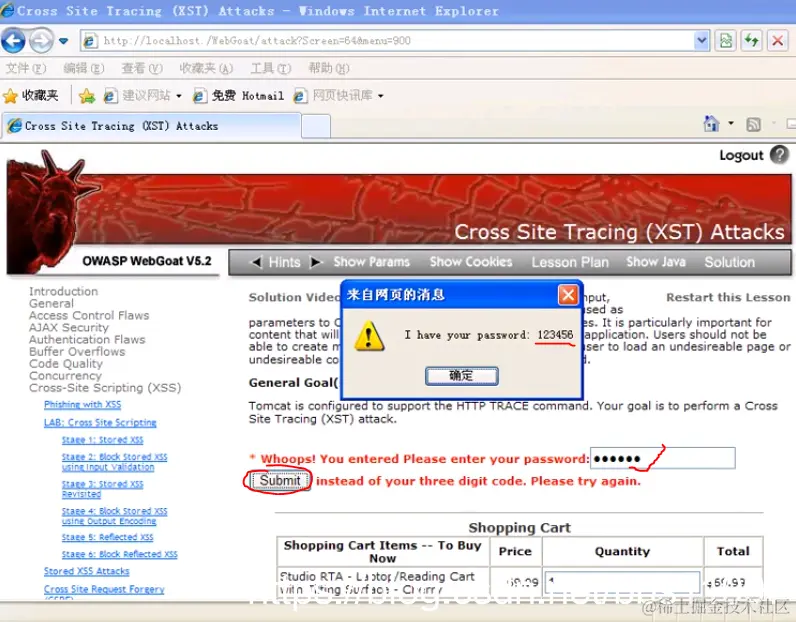Open the 免费 Hotmail favorite link
796x622 pixels.
[x=239, y=95]
